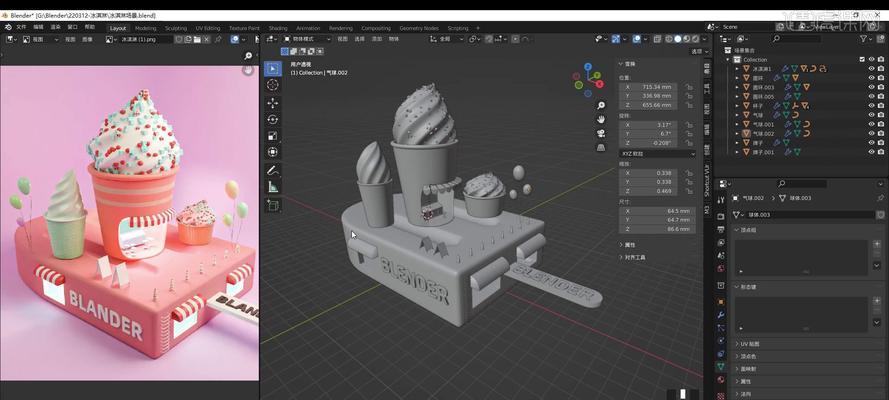Activate the Scale tool in the viewport toolbar

(273, 136)
